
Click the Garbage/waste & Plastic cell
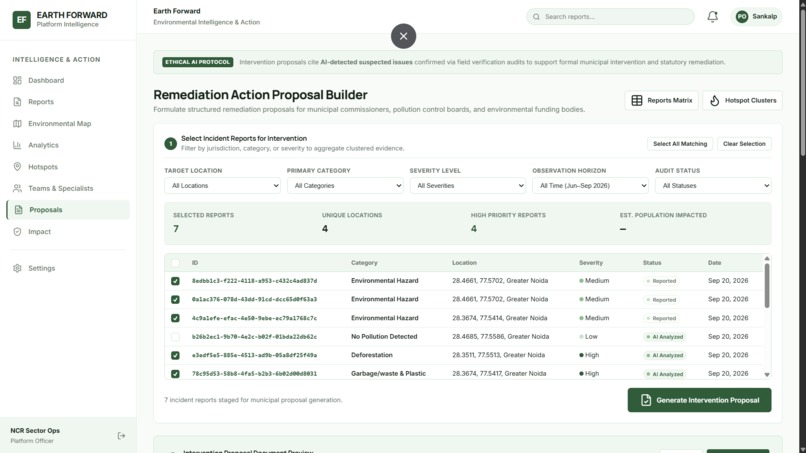pyautogui.click(x=388, y=374)
